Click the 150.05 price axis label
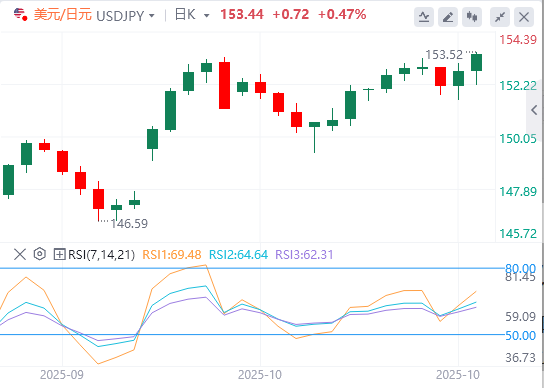This screenshot has width=544, height=388. coord(518,139)
